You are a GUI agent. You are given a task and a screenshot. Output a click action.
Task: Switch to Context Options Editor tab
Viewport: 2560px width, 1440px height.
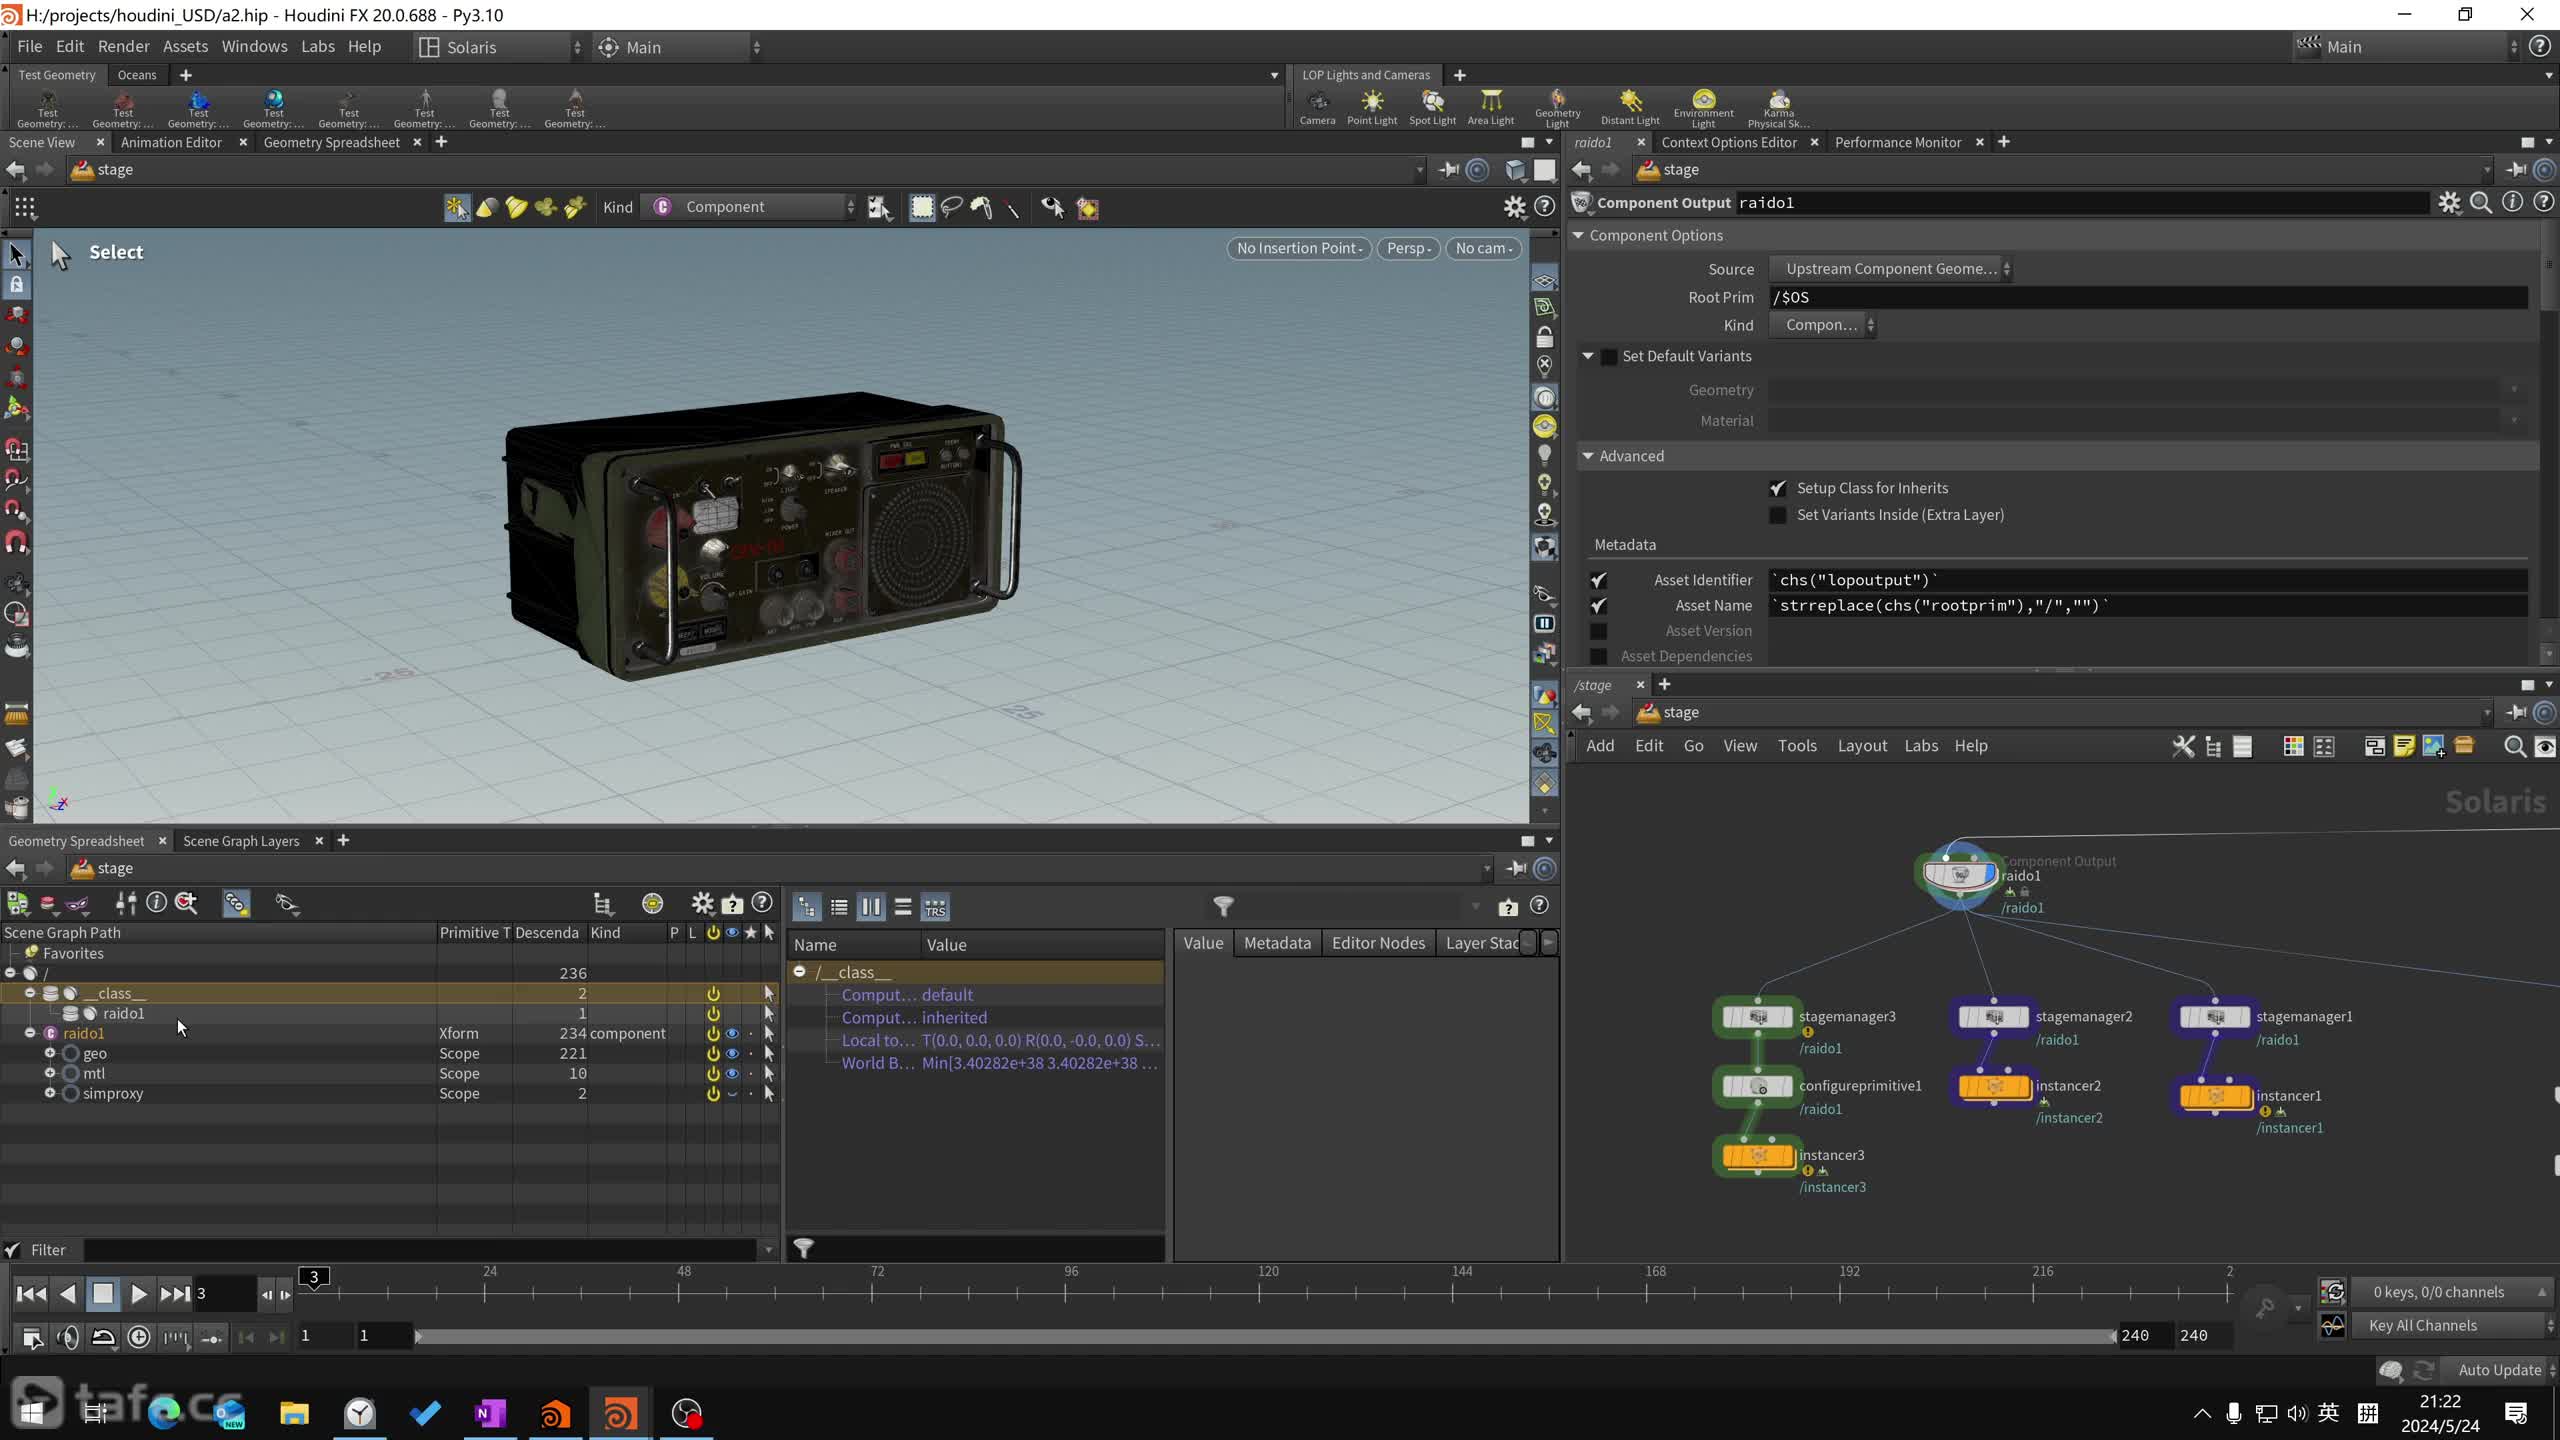(x=1728, y=142)
